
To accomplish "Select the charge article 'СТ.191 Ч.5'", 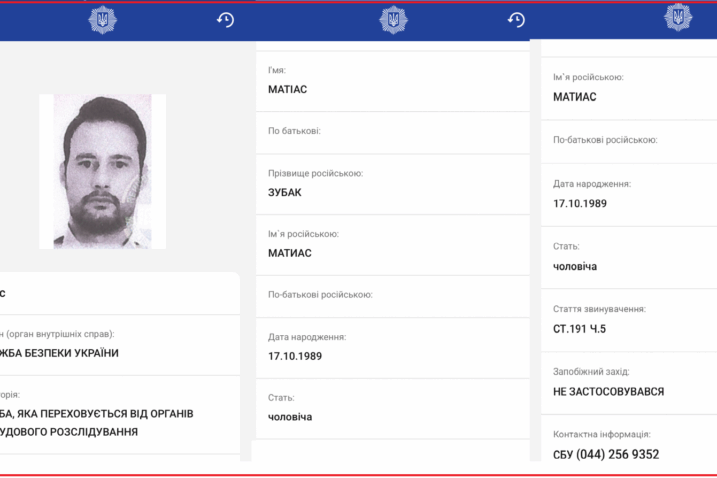I will tap(578, 329).
